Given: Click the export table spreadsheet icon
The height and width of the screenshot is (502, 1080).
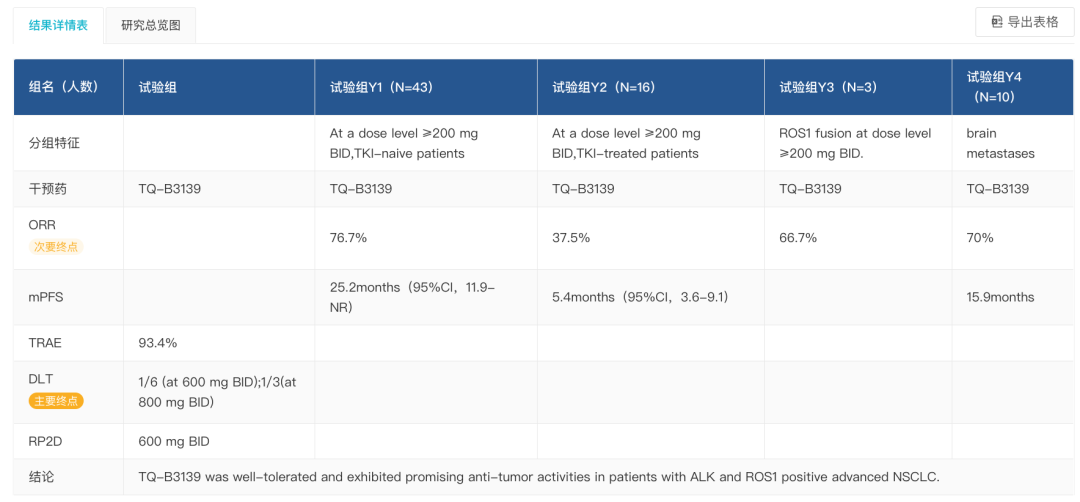Looking at the screenshot, I should coord(997,22).
